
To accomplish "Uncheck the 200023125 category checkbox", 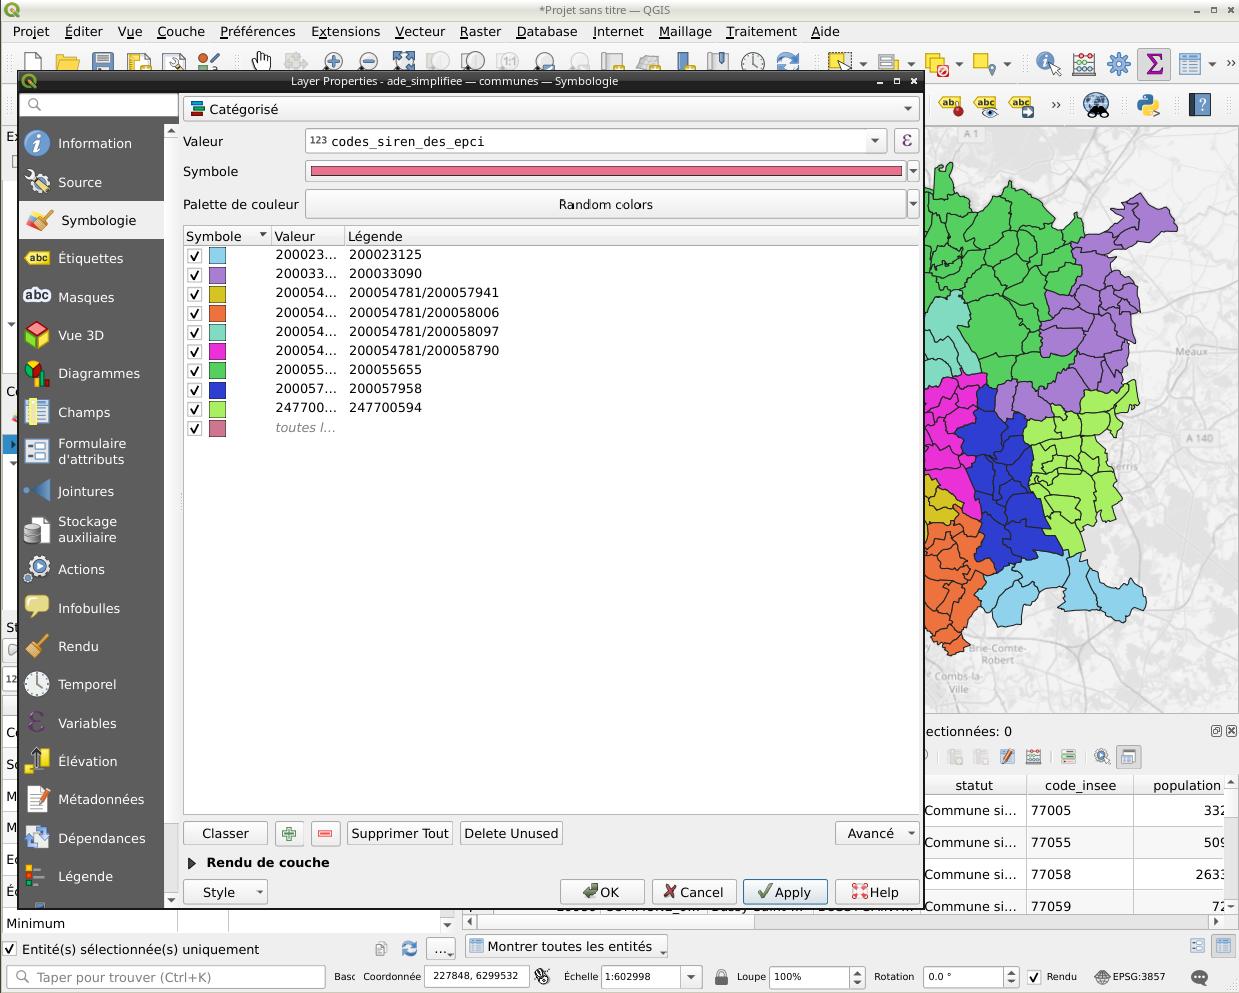I will [195, 256].
